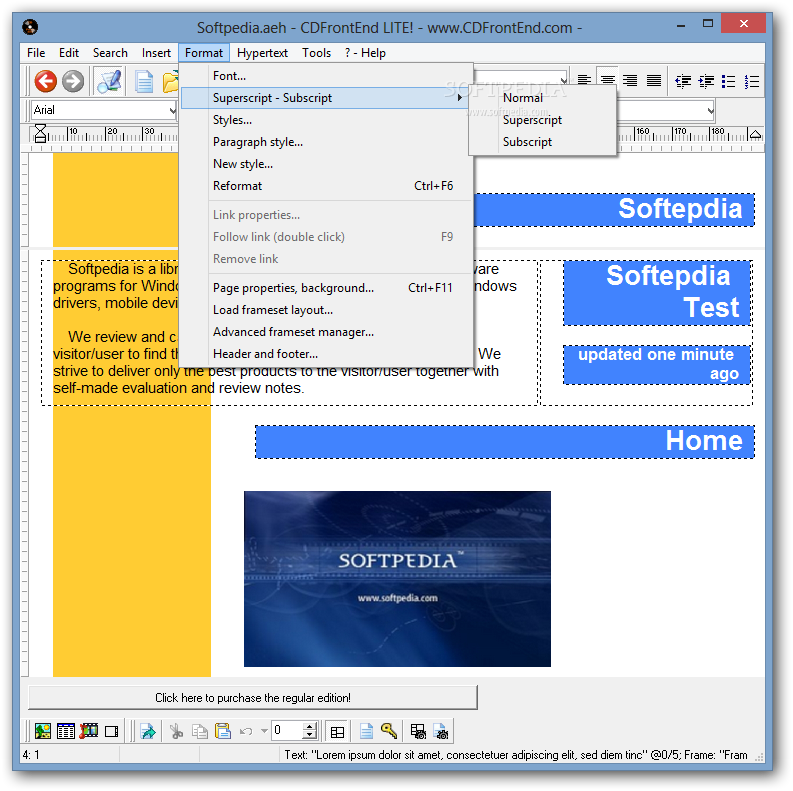Open the Tools menu
This screenshot has width=793, height=791.
(317, 53)
